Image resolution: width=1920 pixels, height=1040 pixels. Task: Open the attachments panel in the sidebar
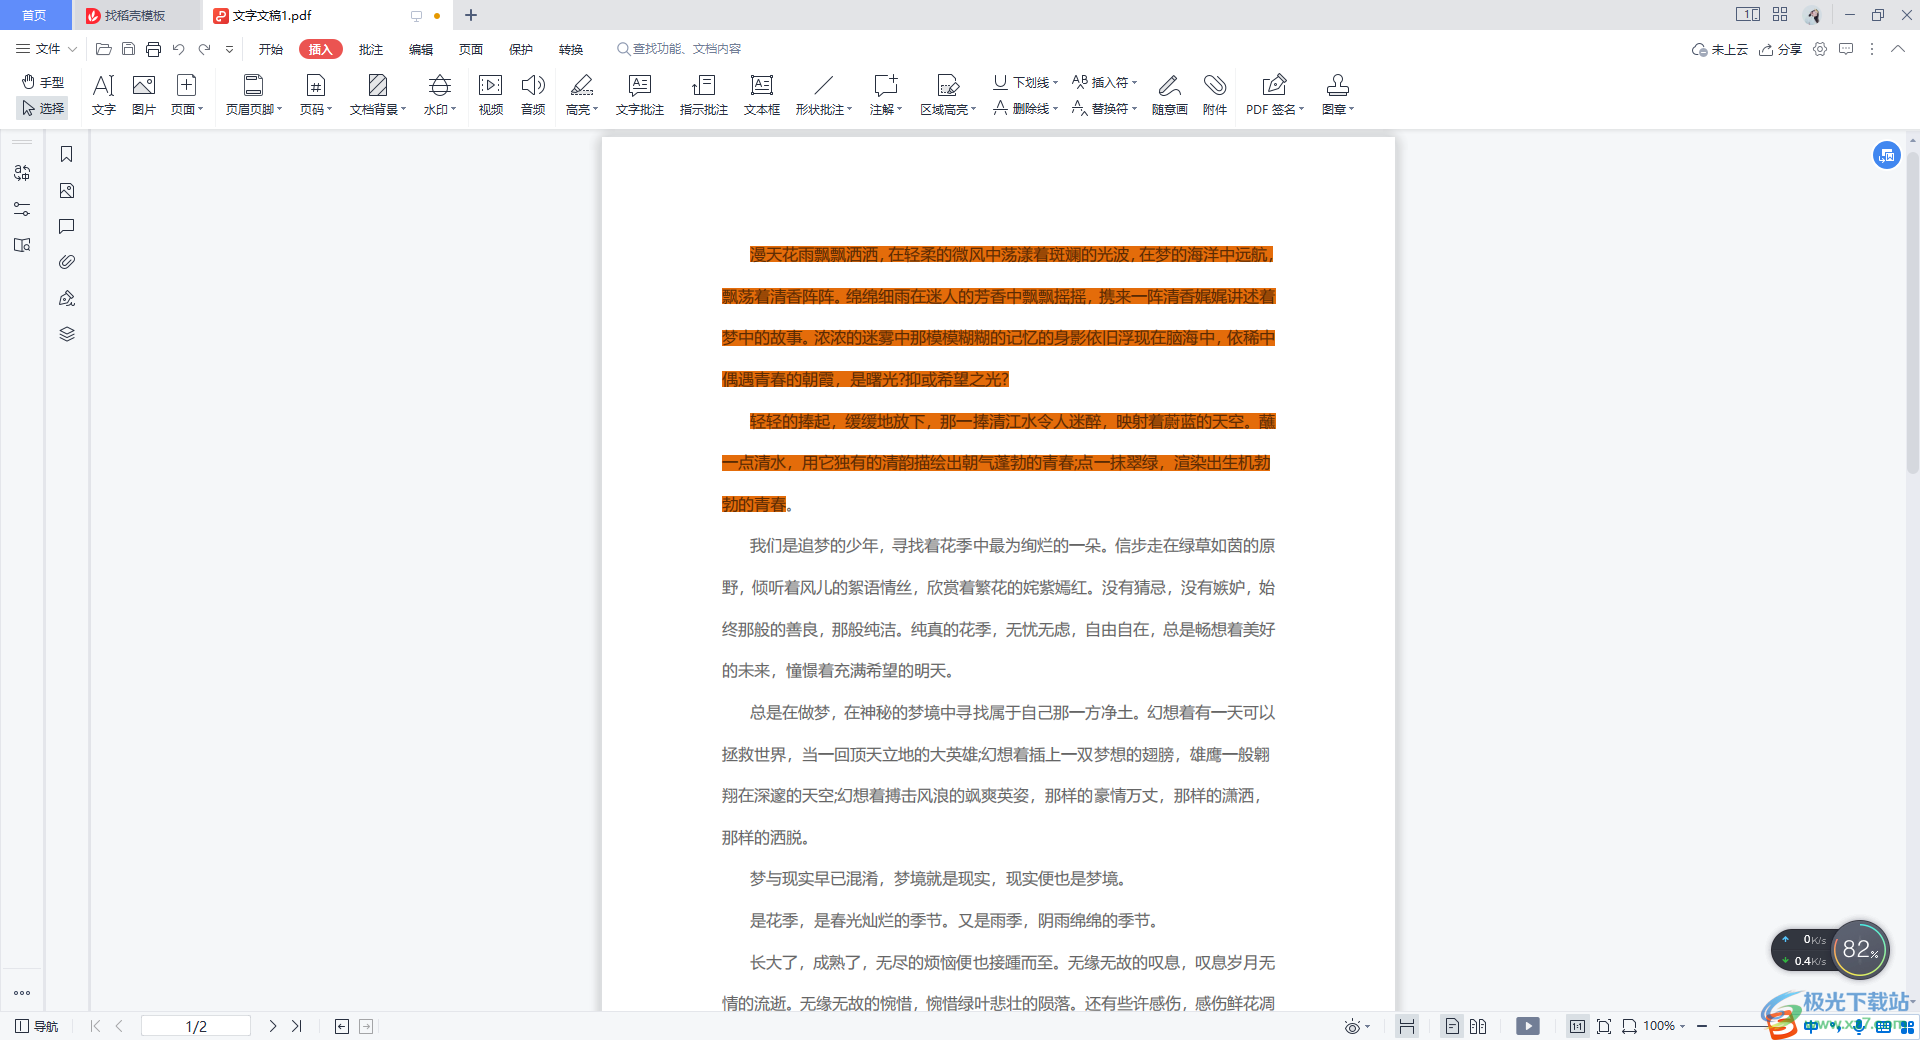67,262
